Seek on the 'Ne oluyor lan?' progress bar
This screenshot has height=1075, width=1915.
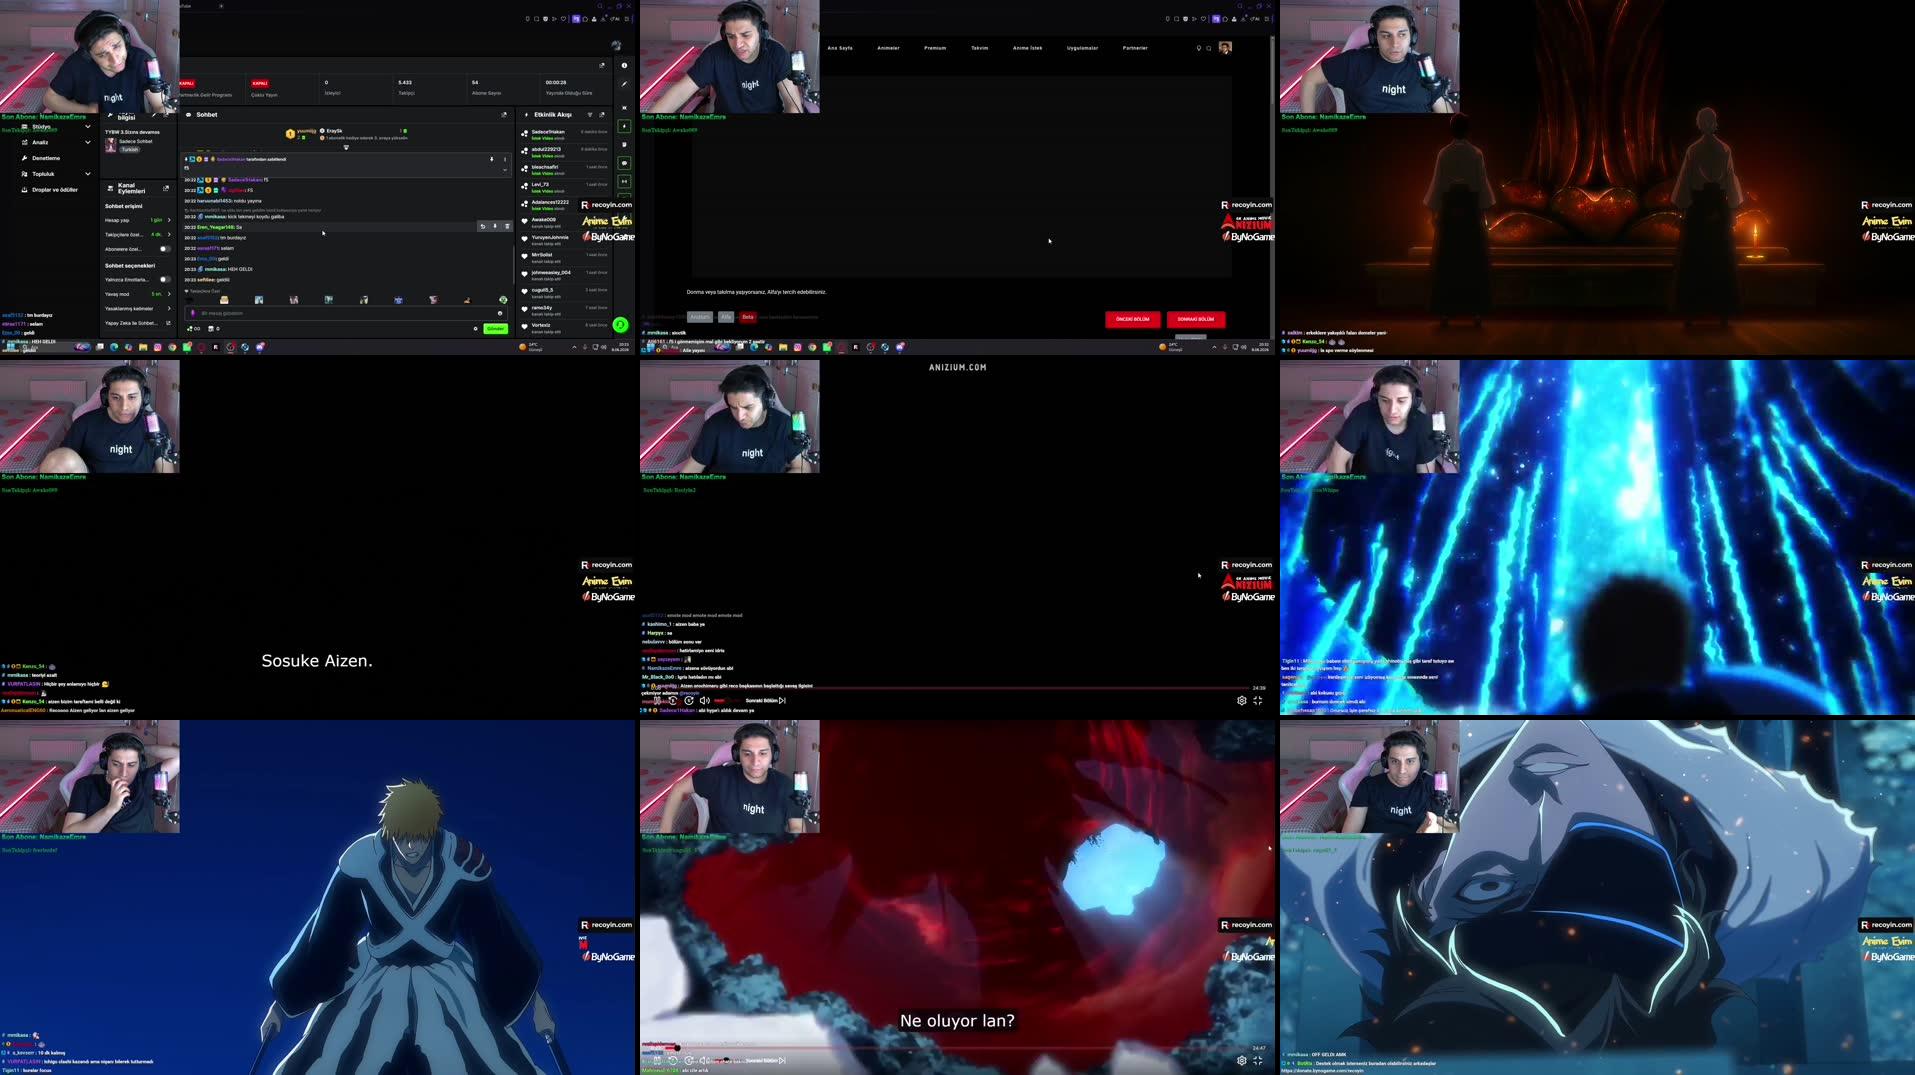[958, 1048]
